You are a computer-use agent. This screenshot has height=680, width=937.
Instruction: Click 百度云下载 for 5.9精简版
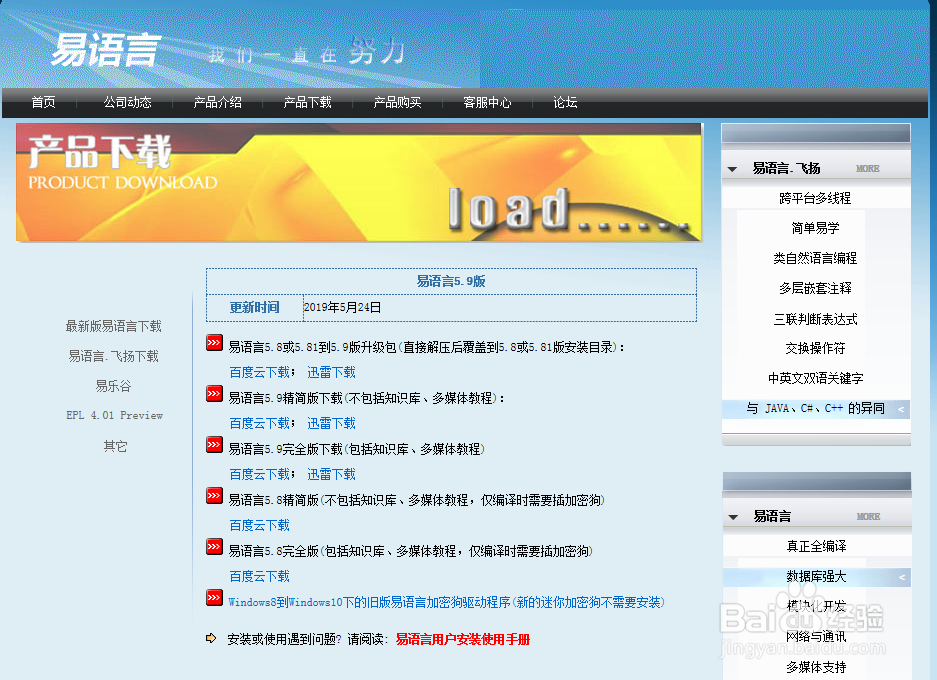(259, 423)
